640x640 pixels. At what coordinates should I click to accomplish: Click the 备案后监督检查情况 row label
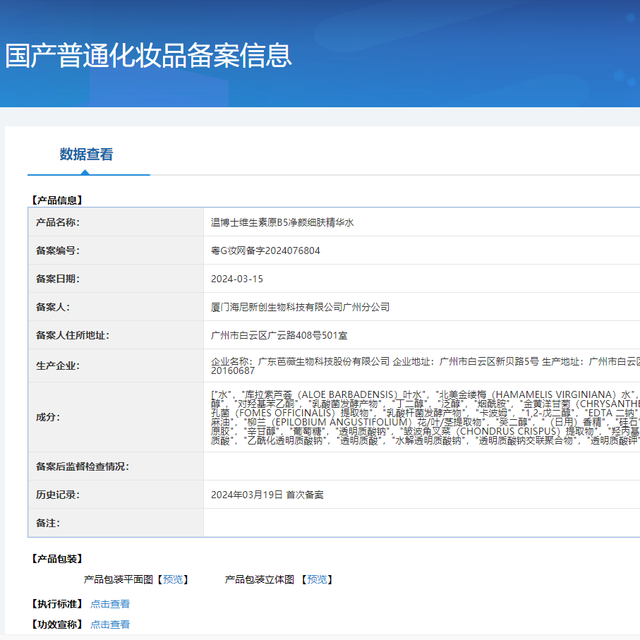pyautogui.click(x=82, y=467)
